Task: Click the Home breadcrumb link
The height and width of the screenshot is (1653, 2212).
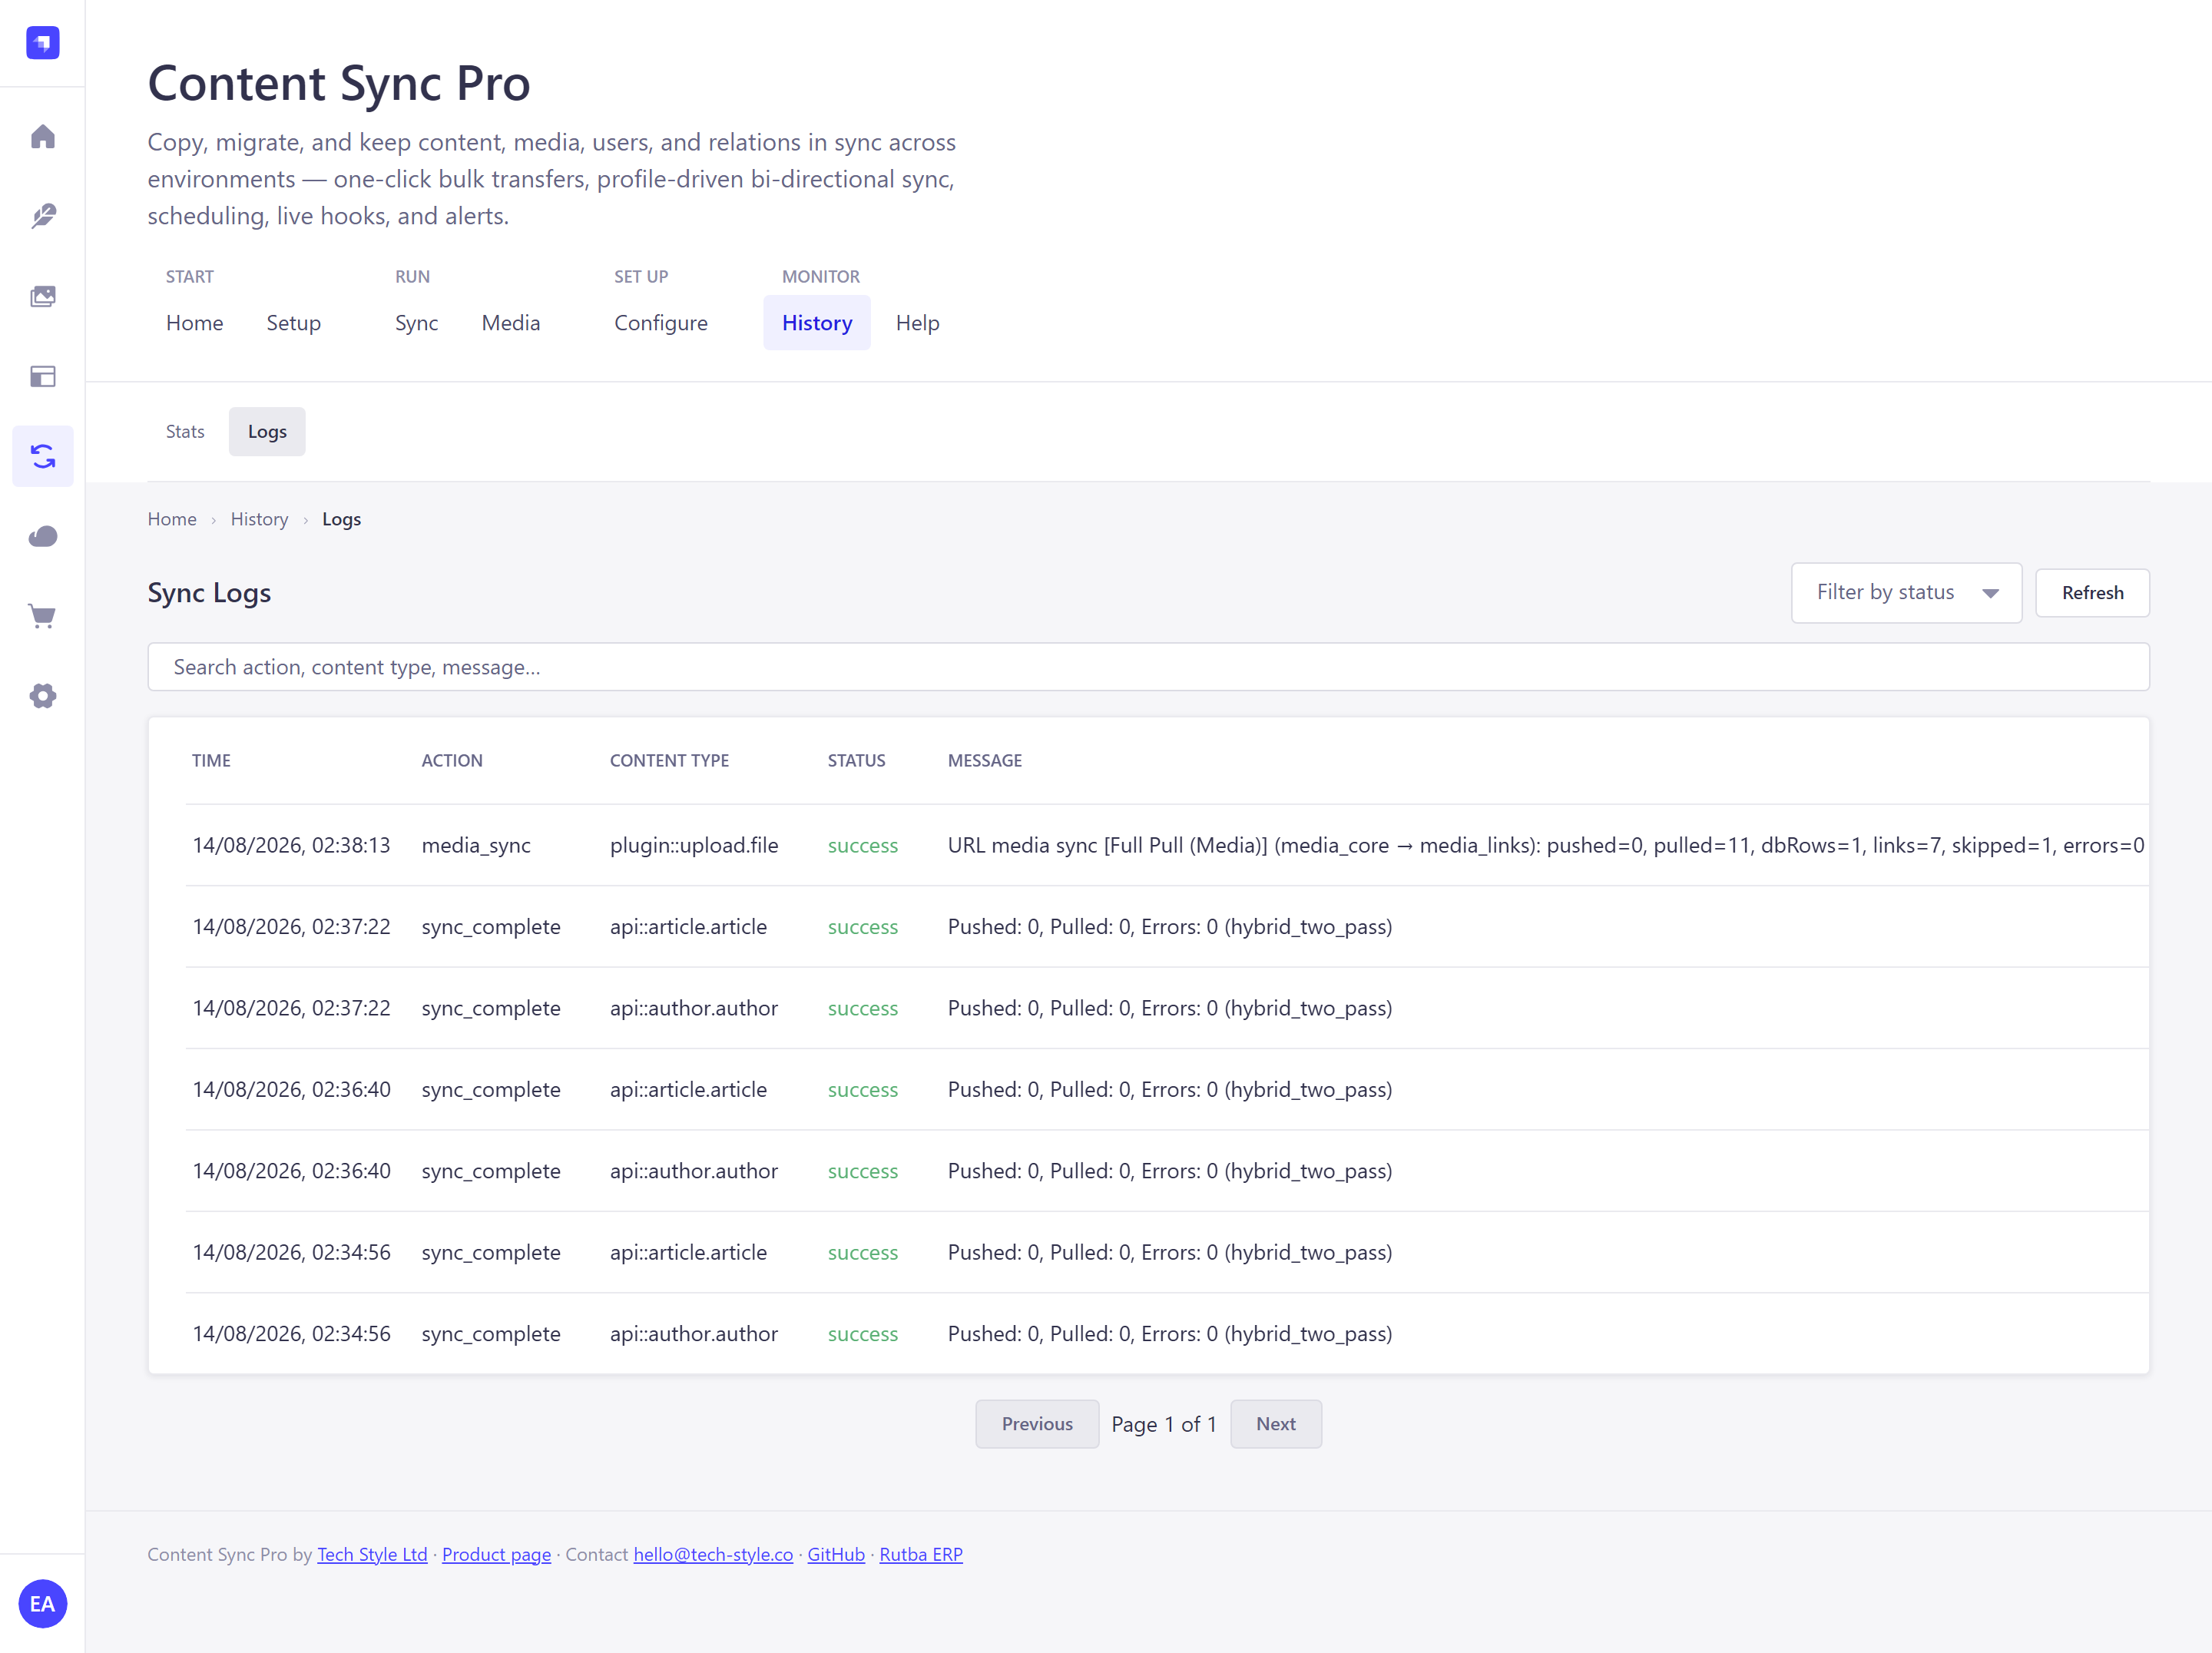Action: pyautogui.click(x=172, y=519)
